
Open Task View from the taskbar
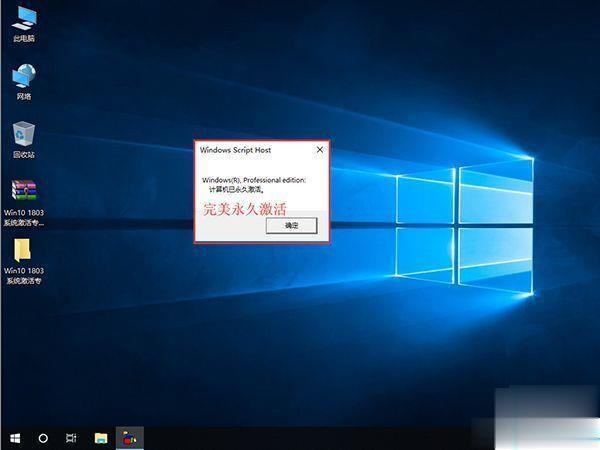point(71,438)
